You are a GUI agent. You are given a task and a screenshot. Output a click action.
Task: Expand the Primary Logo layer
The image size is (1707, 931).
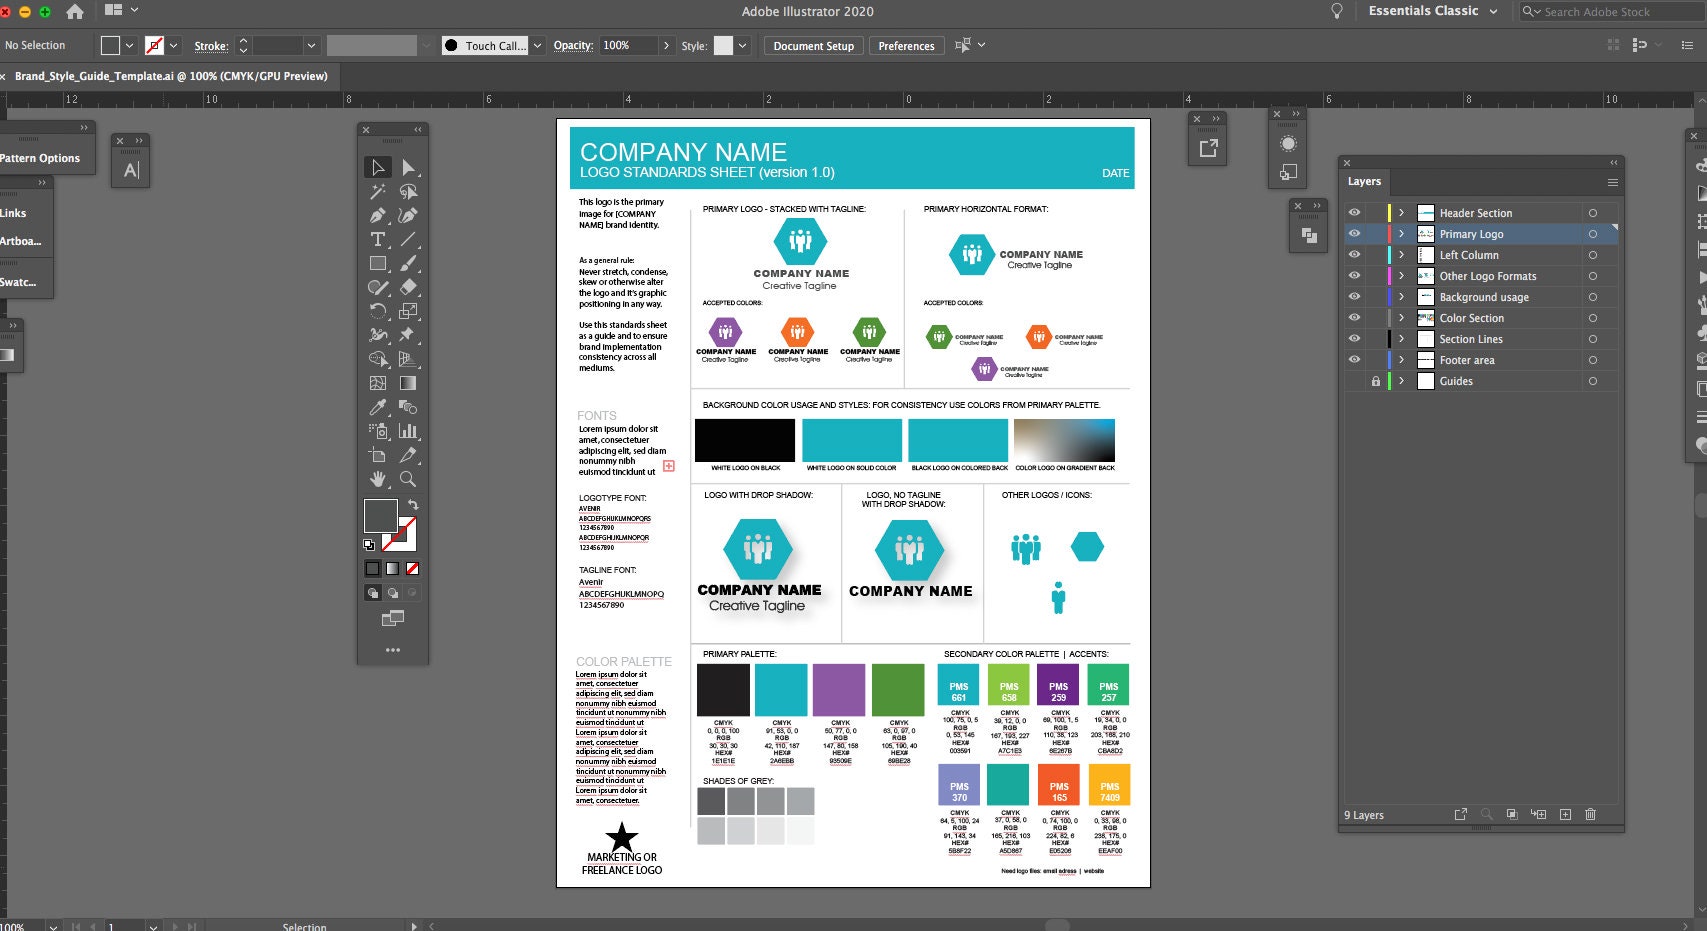(x=1401, y=233)
